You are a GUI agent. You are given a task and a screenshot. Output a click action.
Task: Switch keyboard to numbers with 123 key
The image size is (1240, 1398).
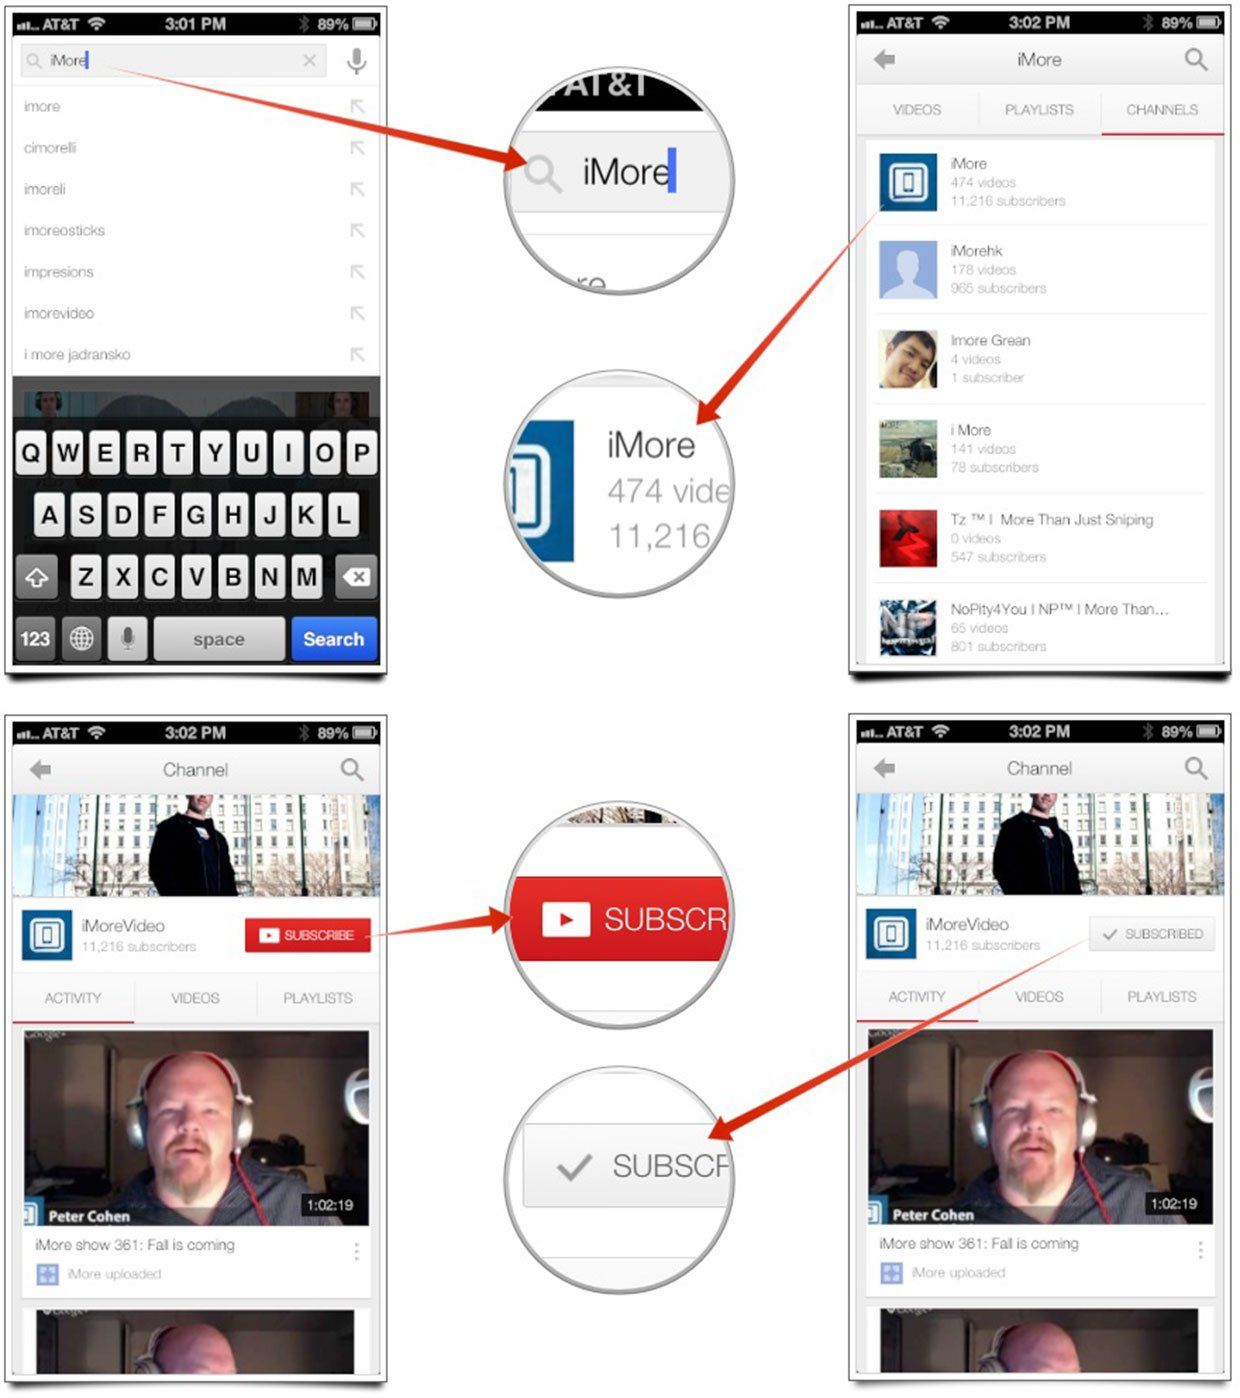point(35,638)
